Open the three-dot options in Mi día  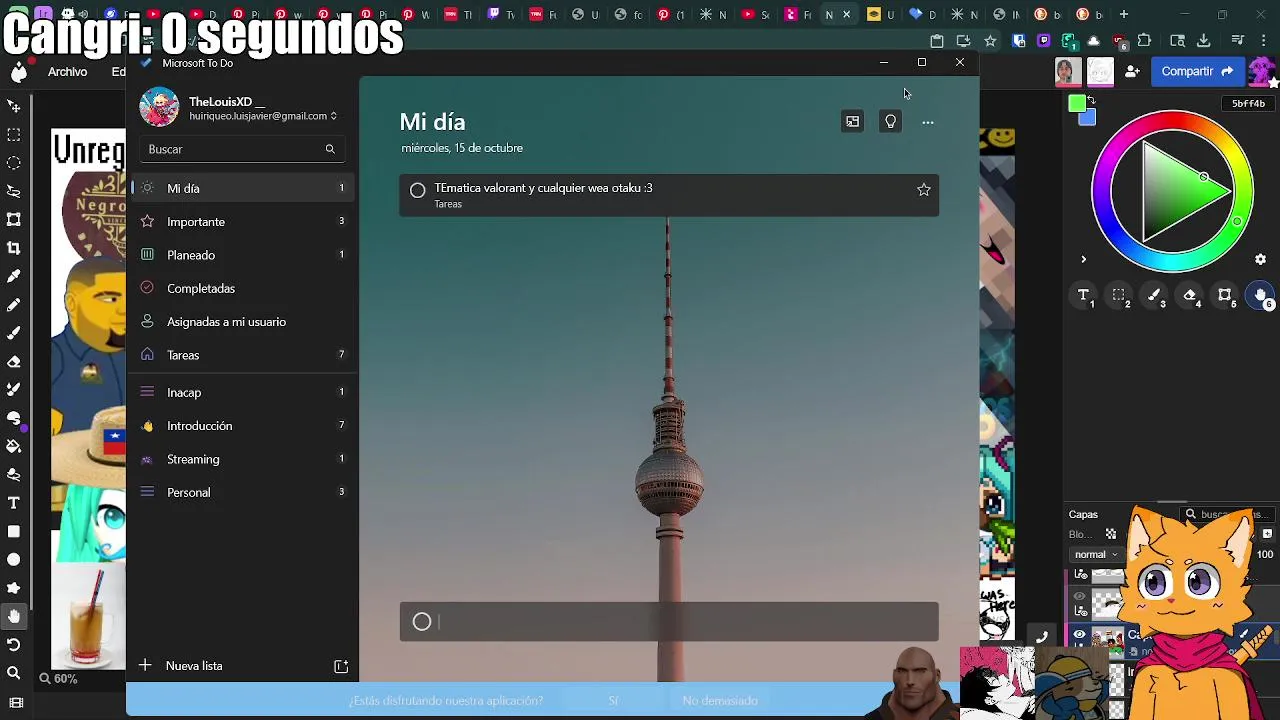click(928, 122)
